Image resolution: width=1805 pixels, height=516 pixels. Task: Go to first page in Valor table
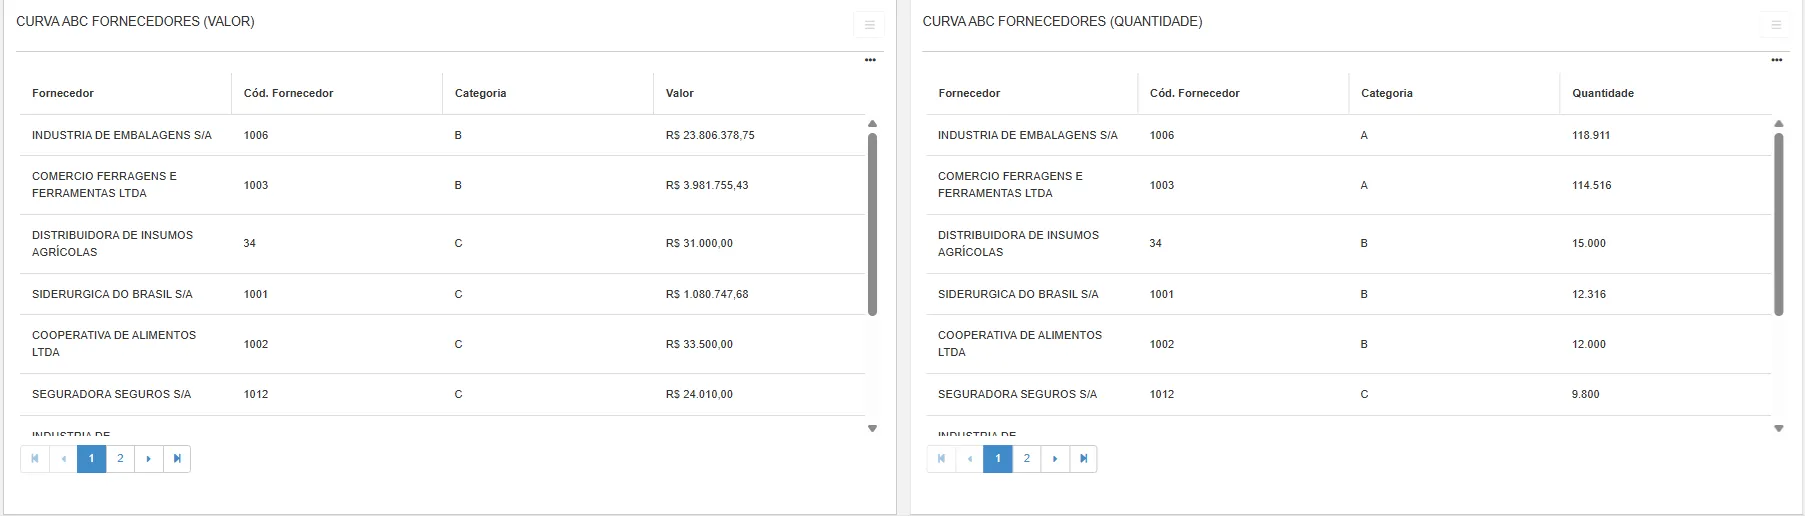[x=35, y=459]
